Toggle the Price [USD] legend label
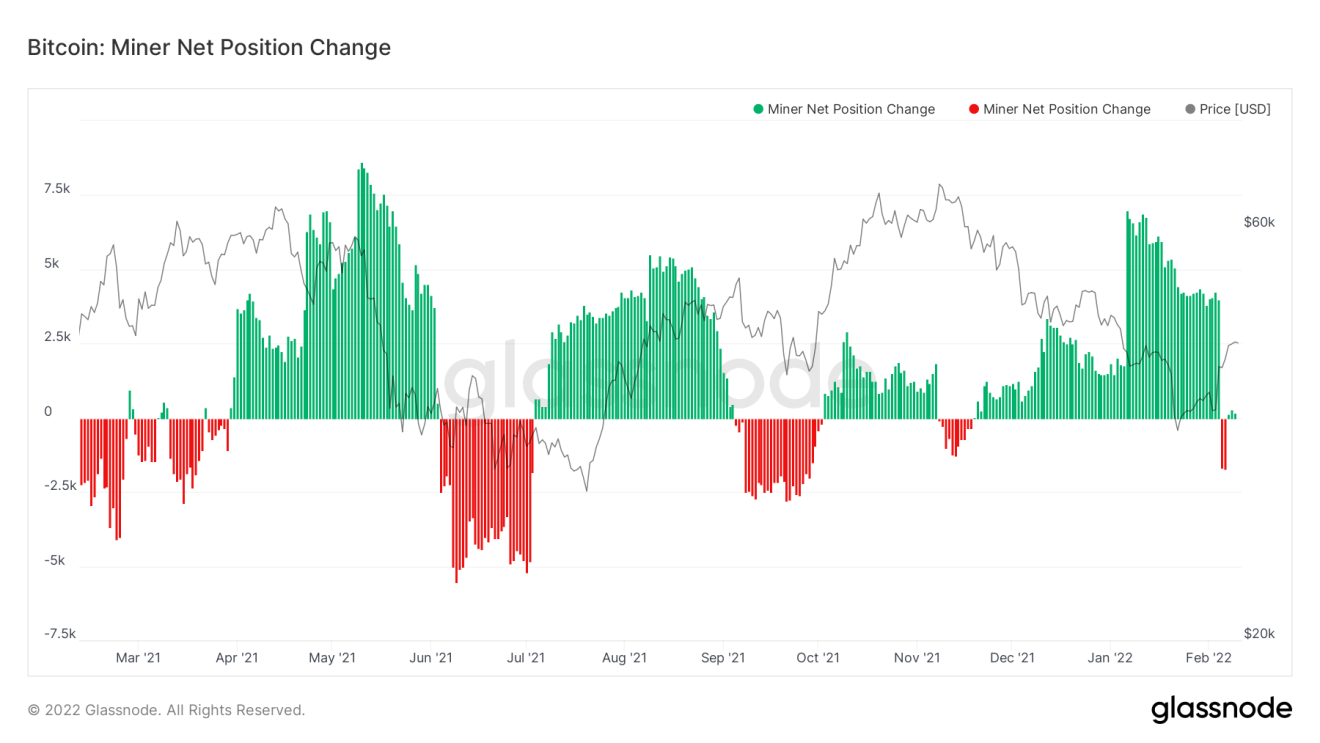This screenshot has height=743, width=1320. pyautogui.click(x=1235, y=109)
